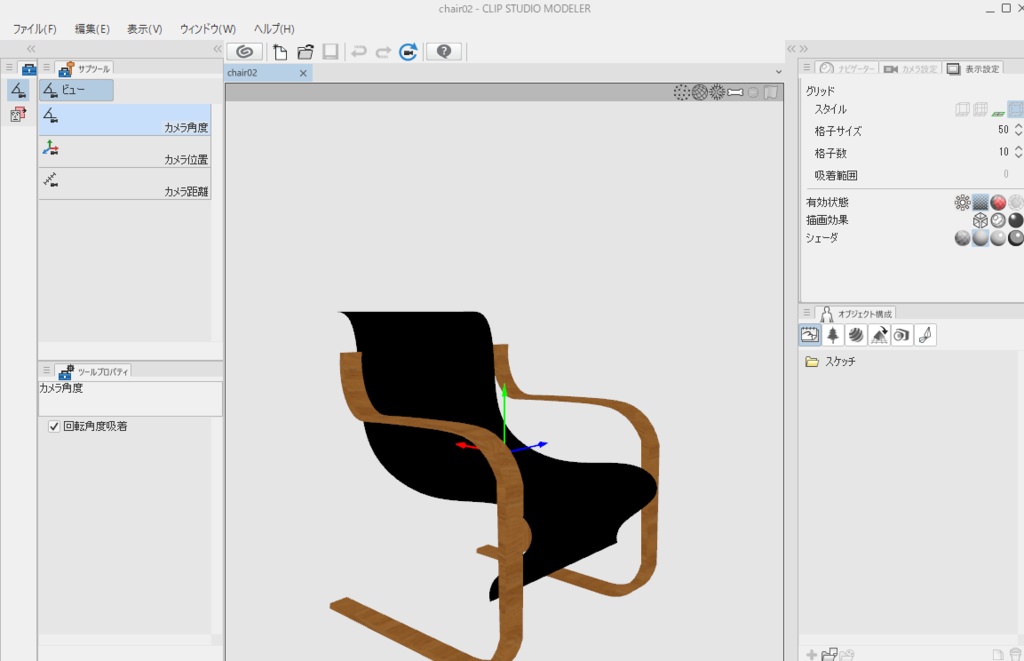1024x661 pixels.
Task: Select the ビュー sub tool group
Action: [x=76, y=90]
